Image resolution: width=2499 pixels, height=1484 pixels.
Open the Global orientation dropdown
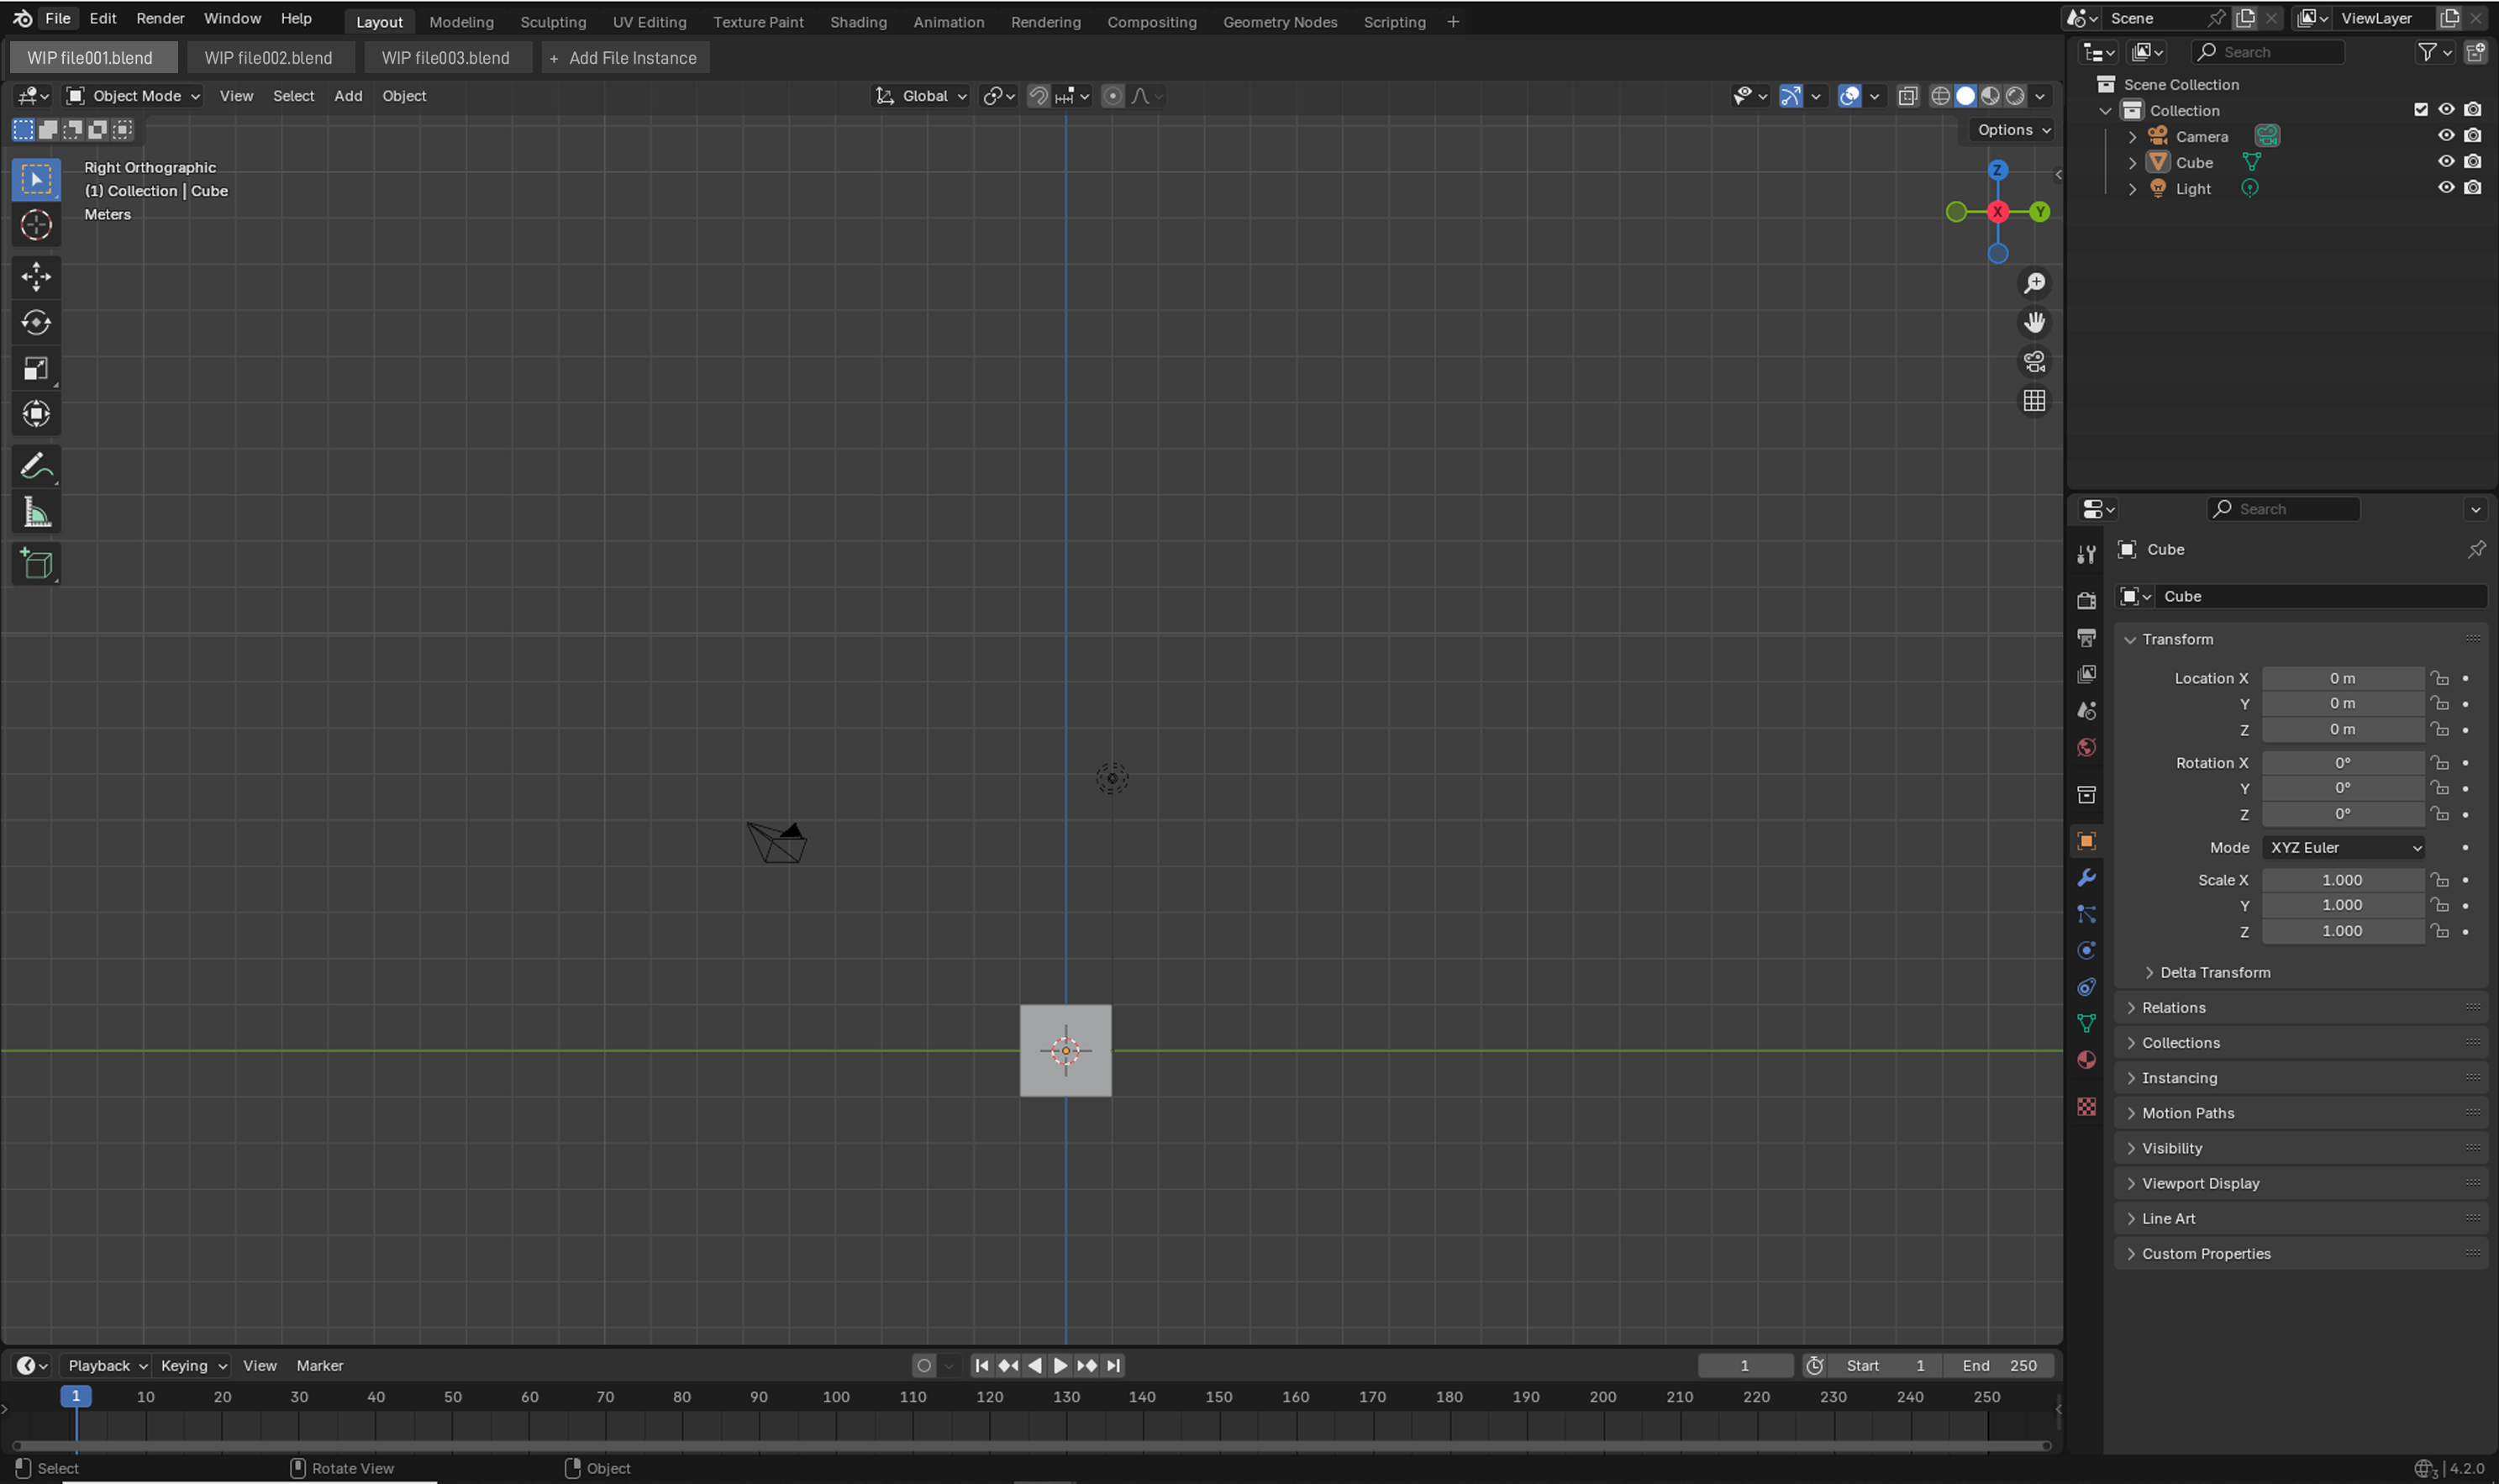(921, 96)
